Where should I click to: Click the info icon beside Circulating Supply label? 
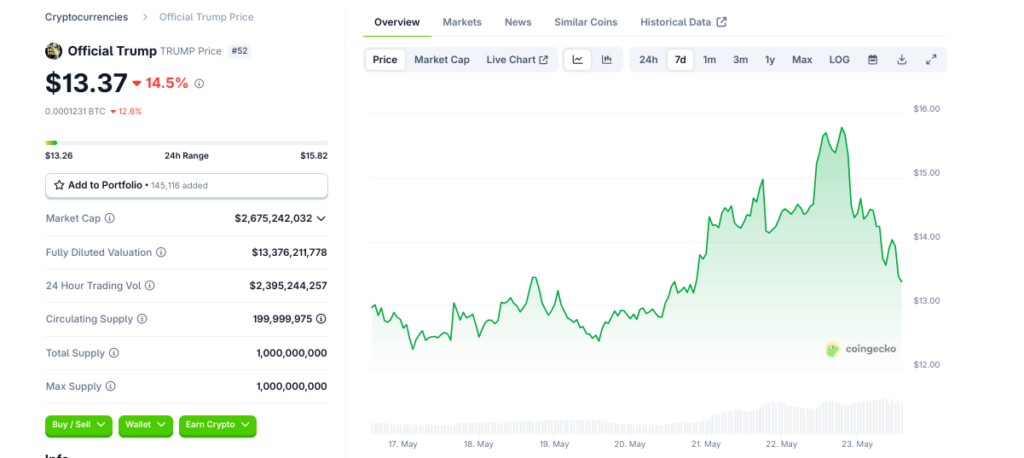(142, 319)
